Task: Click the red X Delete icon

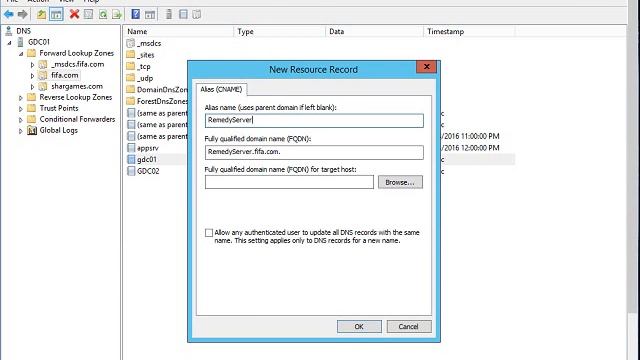Action: tap(74, 14)
